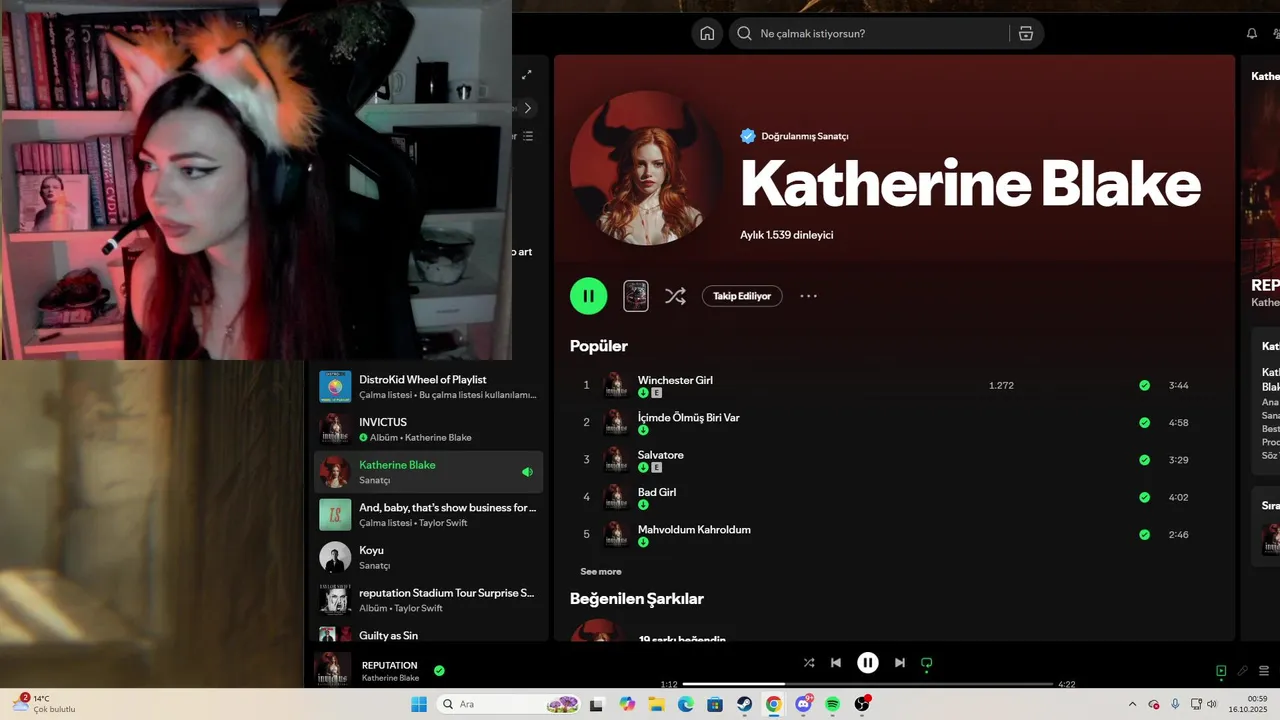Toggle liked checkmark for İçimde Ölmüş Biri Var
The height and width of the screenshot is (720, 1280).
(1144, 422)
